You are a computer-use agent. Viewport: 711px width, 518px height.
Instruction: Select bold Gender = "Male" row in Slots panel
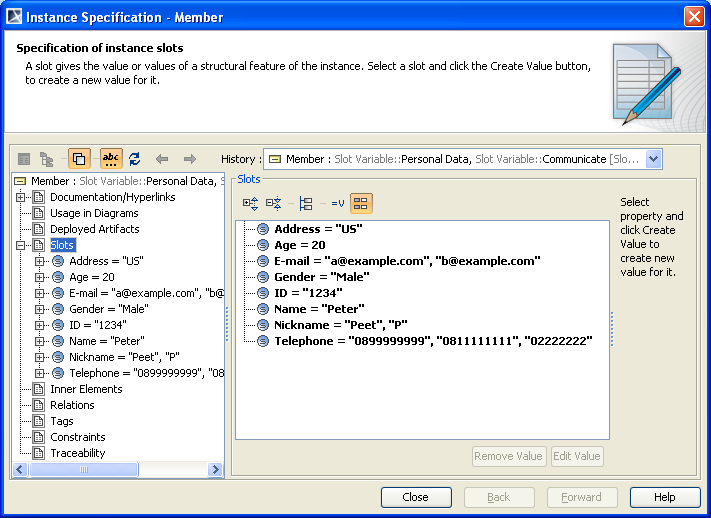[322, 277]
